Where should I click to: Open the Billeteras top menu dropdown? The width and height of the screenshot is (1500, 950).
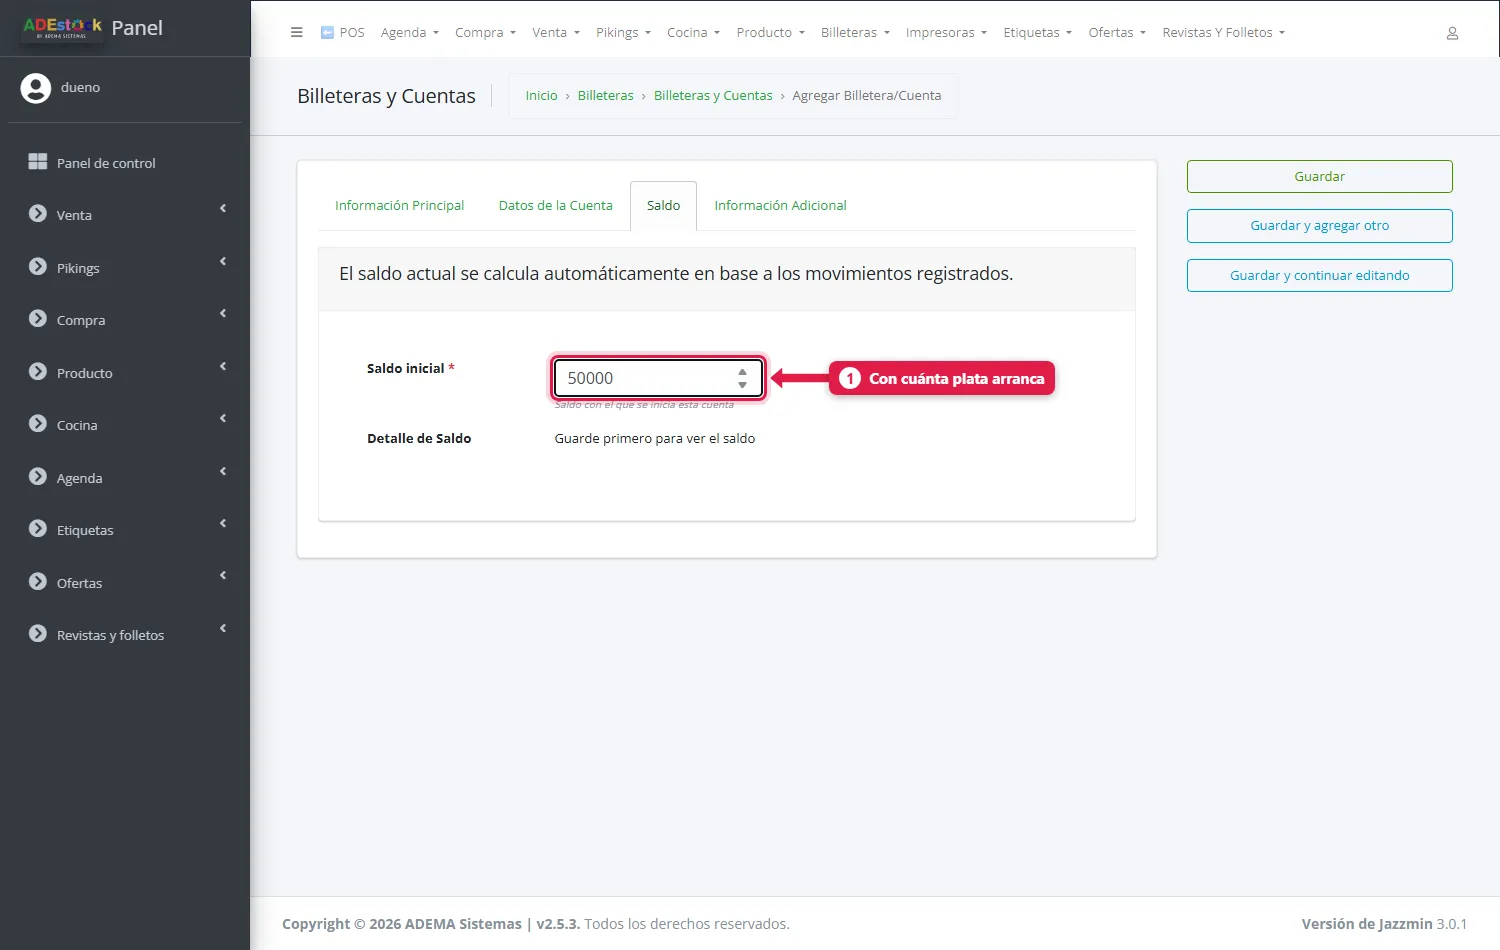(855, 33)
